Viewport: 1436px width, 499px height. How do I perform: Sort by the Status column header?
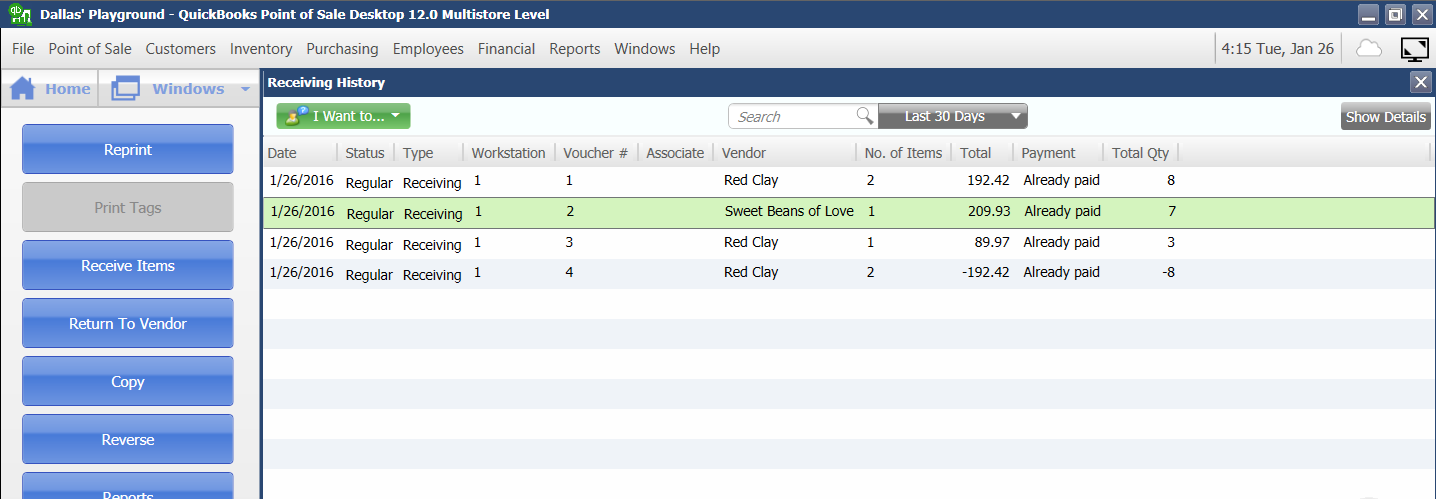[366, 153]
